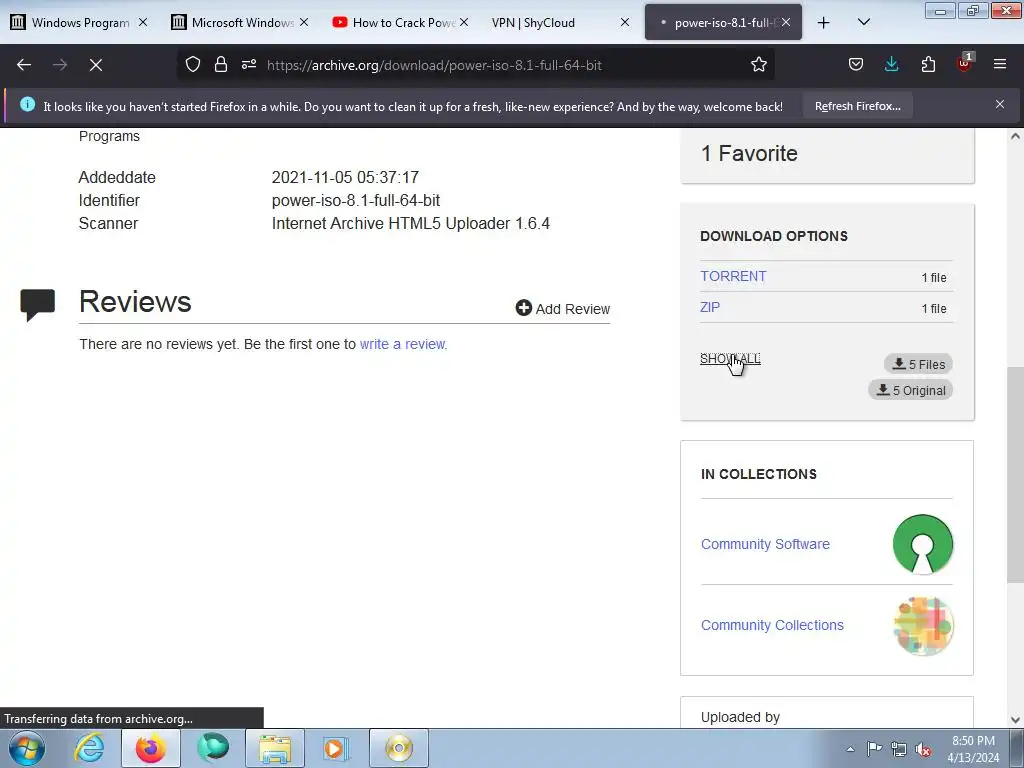Open site permissions icon in address bar
This screenshot has height=768, width=1024.
[x=249, y=64]
